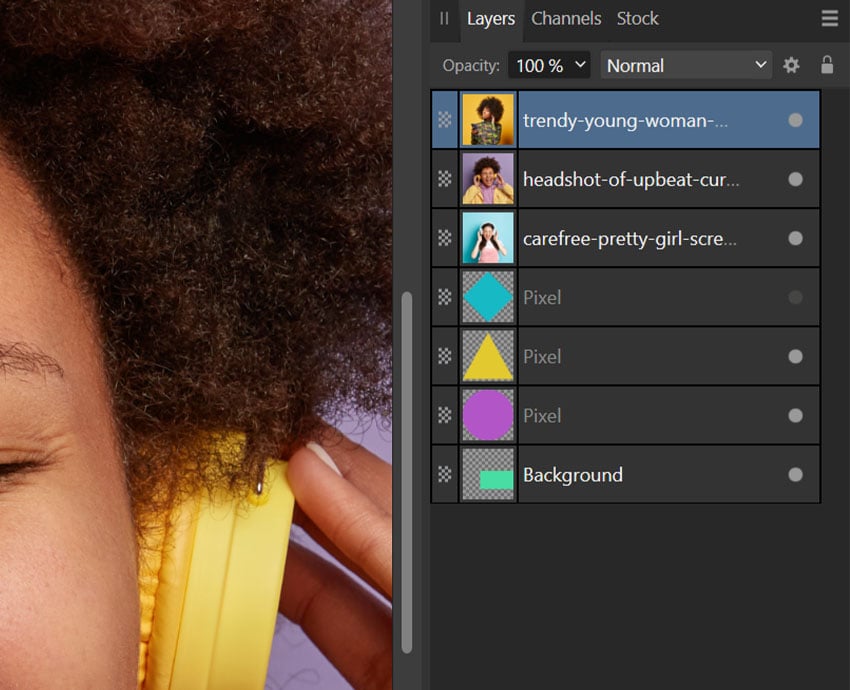The height and width of the screenshot is (690, 850).
Task: Open the Layers panel hamburger menu
Action: [x=829, y=17]
